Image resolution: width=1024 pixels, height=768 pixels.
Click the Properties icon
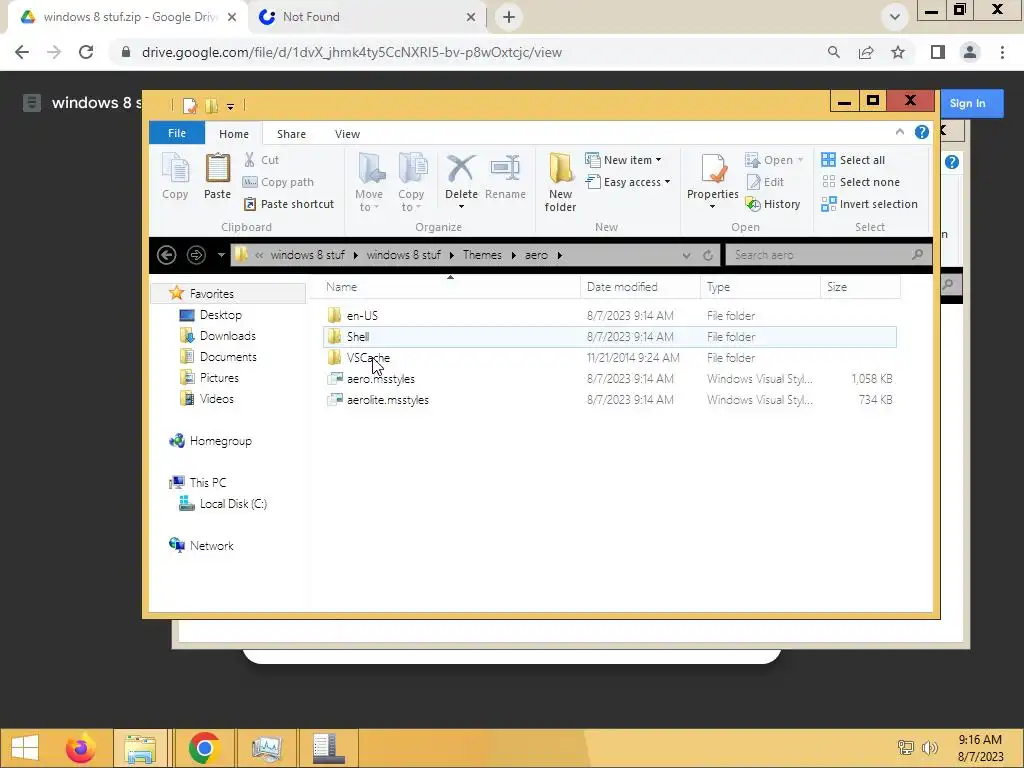[712, 169]
